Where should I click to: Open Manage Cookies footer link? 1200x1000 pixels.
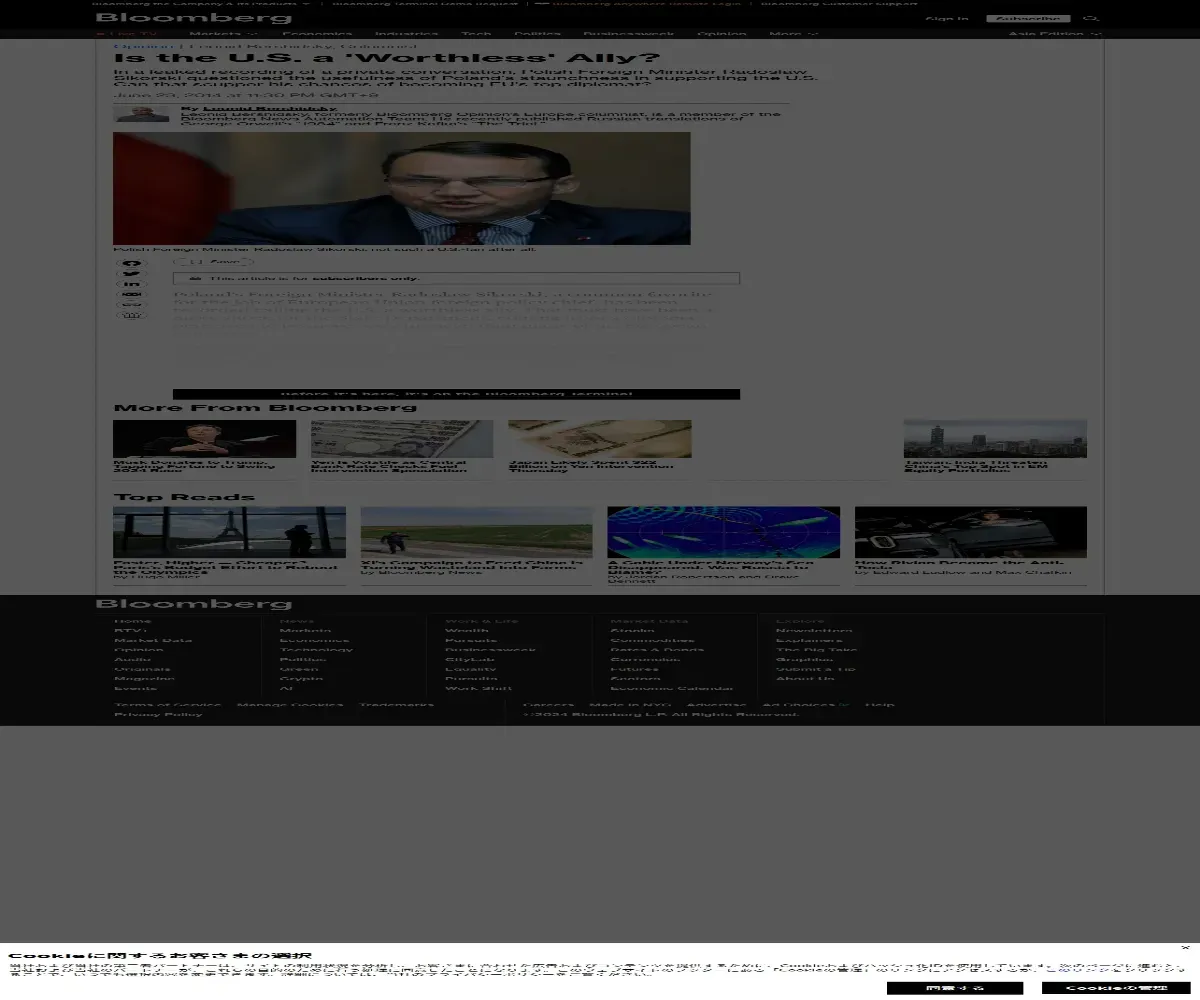290,705
